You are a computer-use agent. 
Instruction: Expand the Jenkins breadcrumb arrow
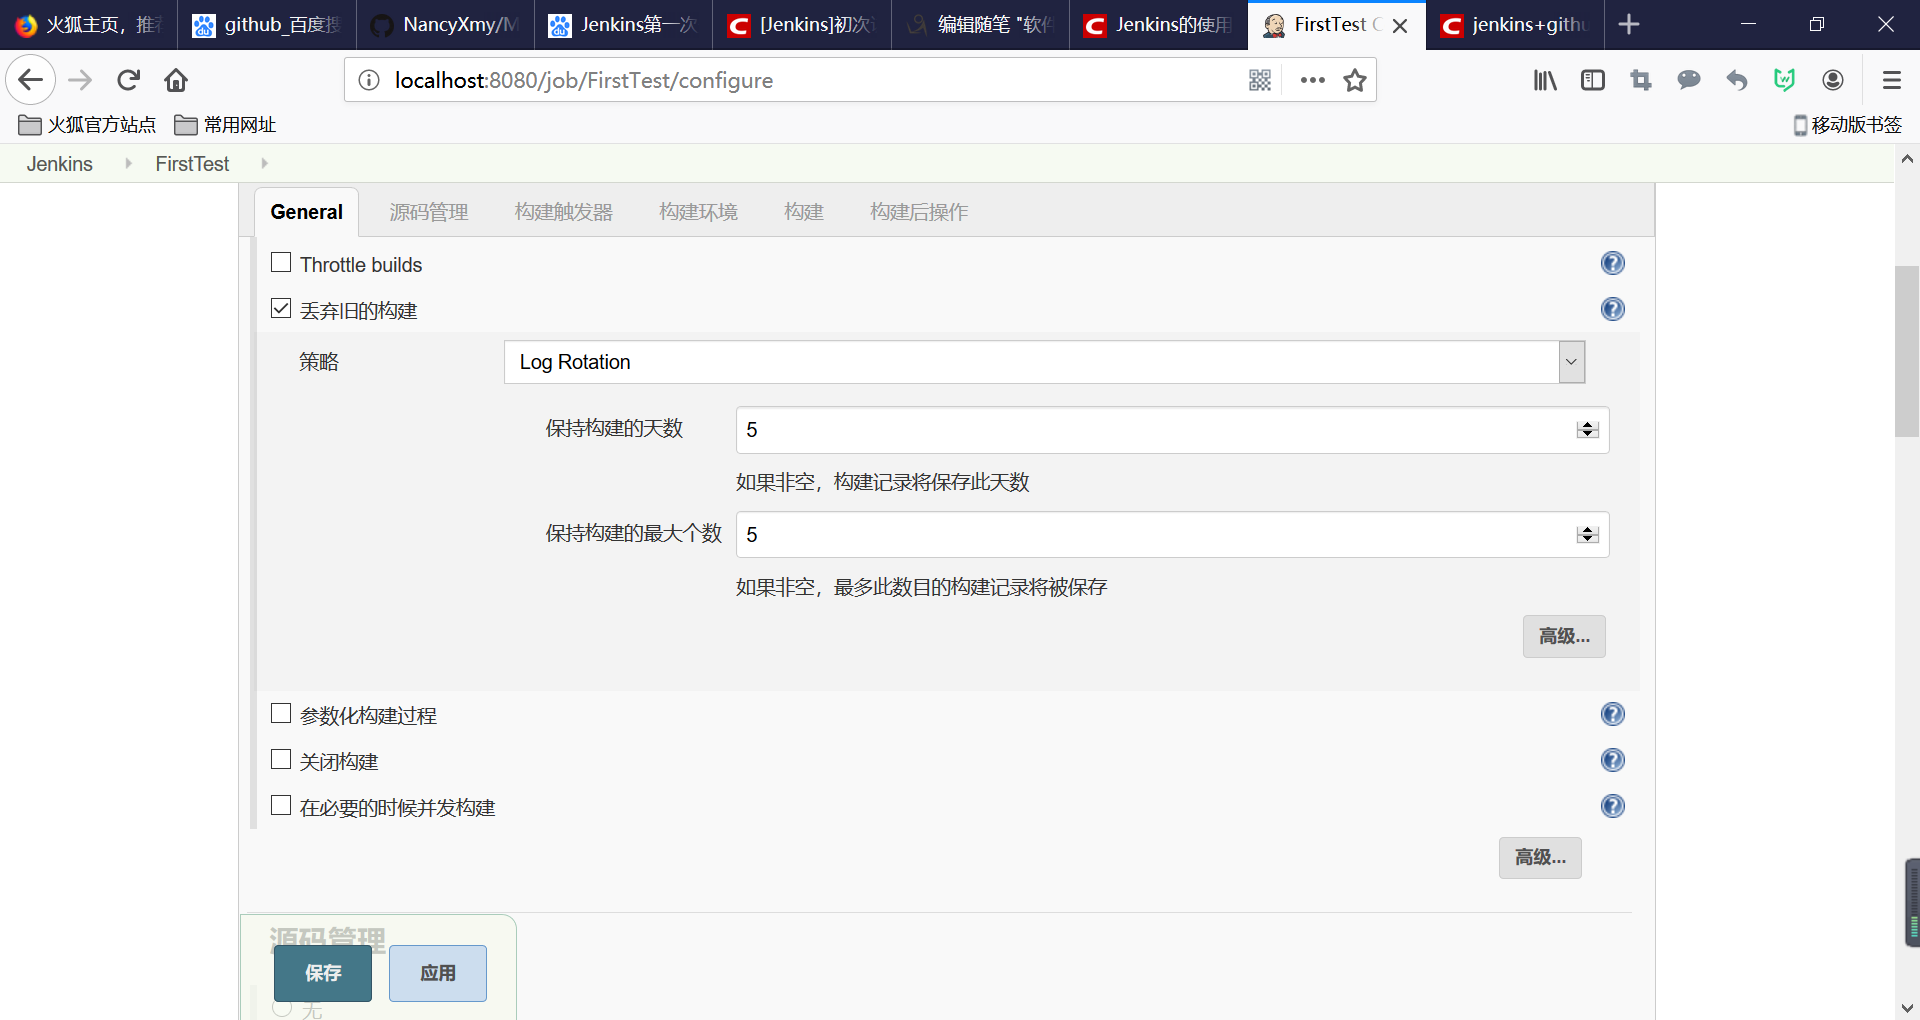128,163
